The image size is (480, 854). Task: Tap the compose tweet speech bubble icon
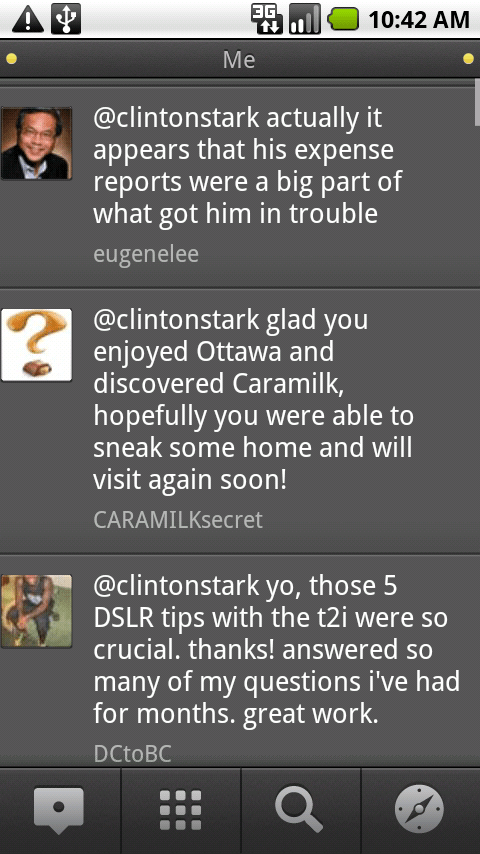[59, 810]
